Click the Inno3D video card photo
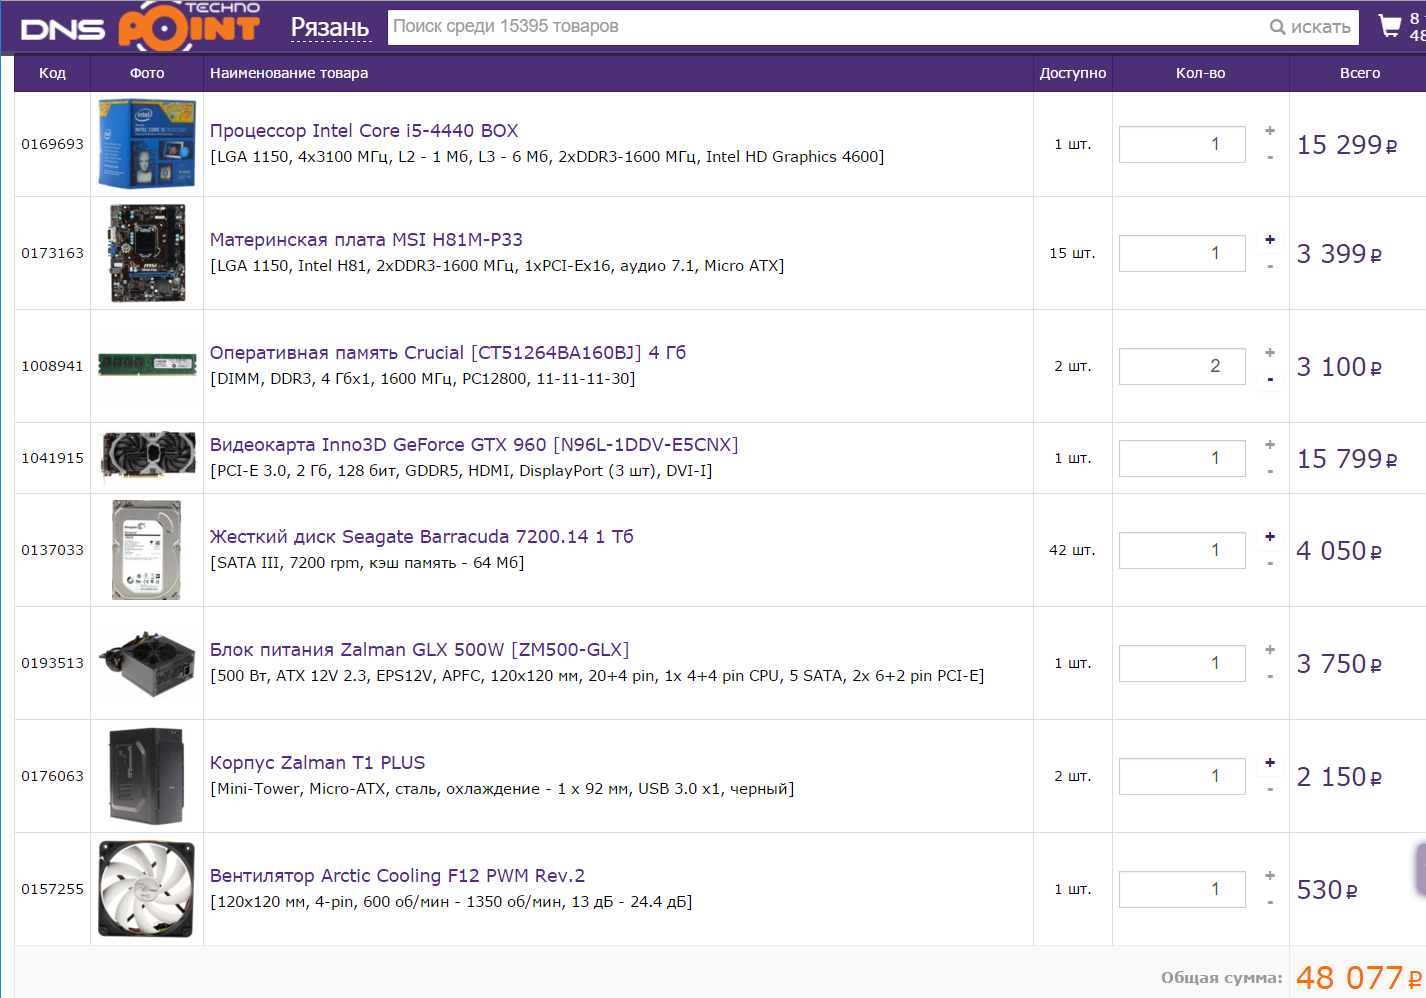The image size is (1426, 998). click(x=148, y=457)
